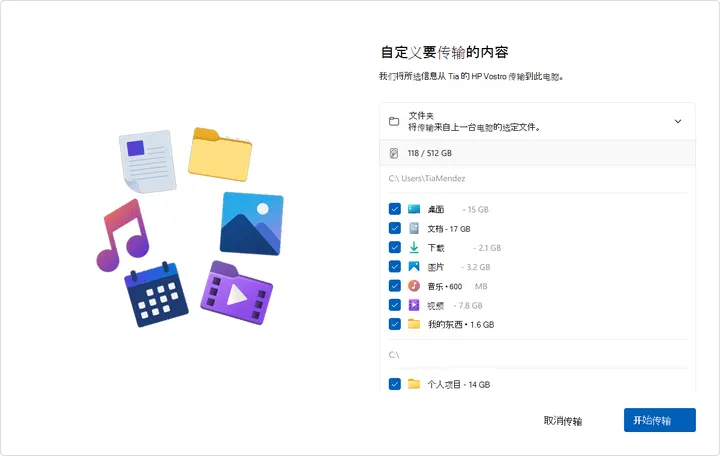This screenshot has height=456, width=720.
Task: Uncheck the 桌面 15 GB checkbox
Action: [x=394, y=209]
